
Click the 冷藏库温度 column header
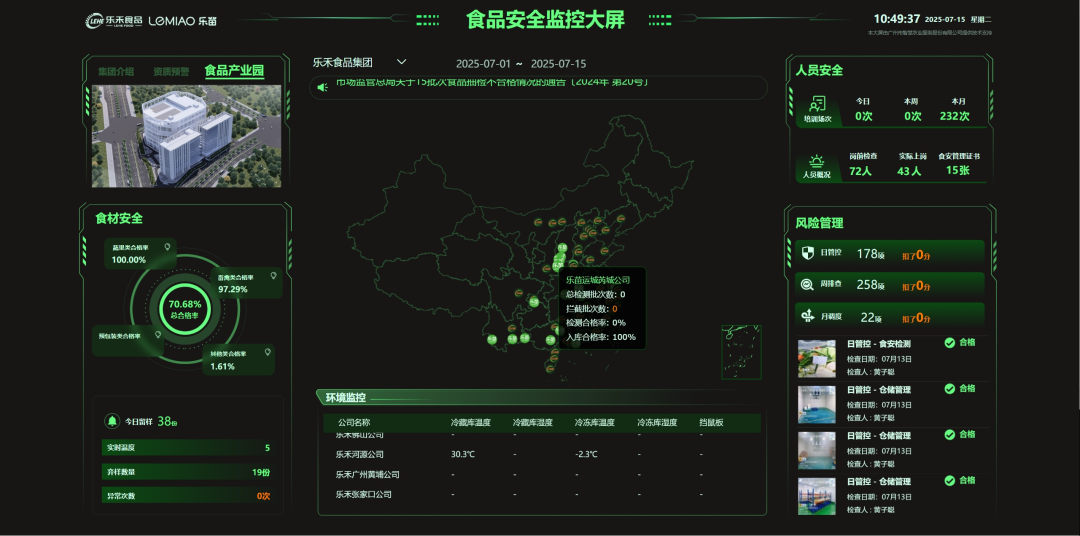(470, 422)
